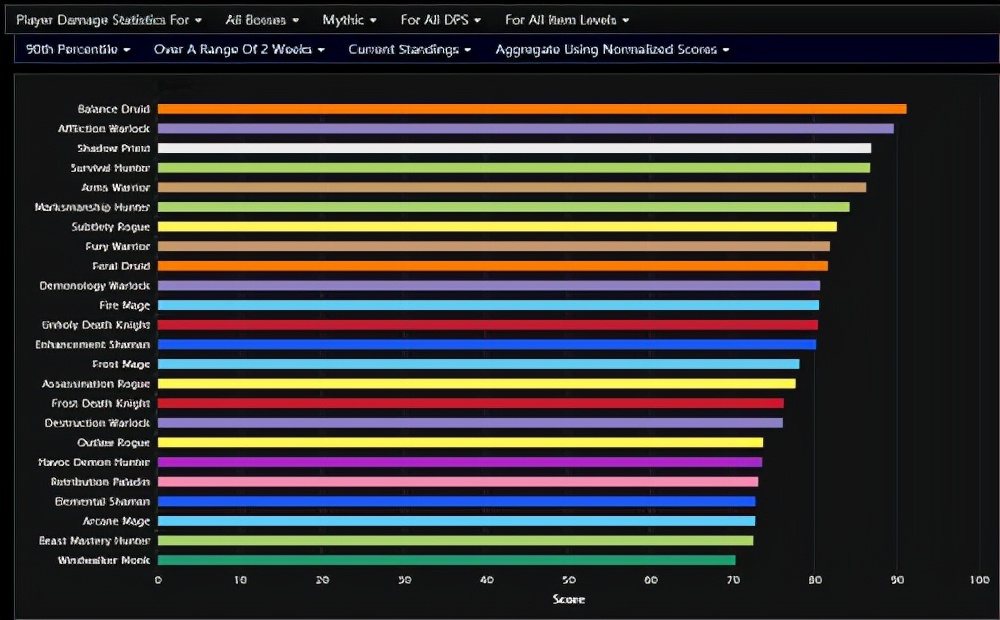This screenshot has height=620, width=1000.
Task: Click the Frost Mage bar
Action: point(478,364)
